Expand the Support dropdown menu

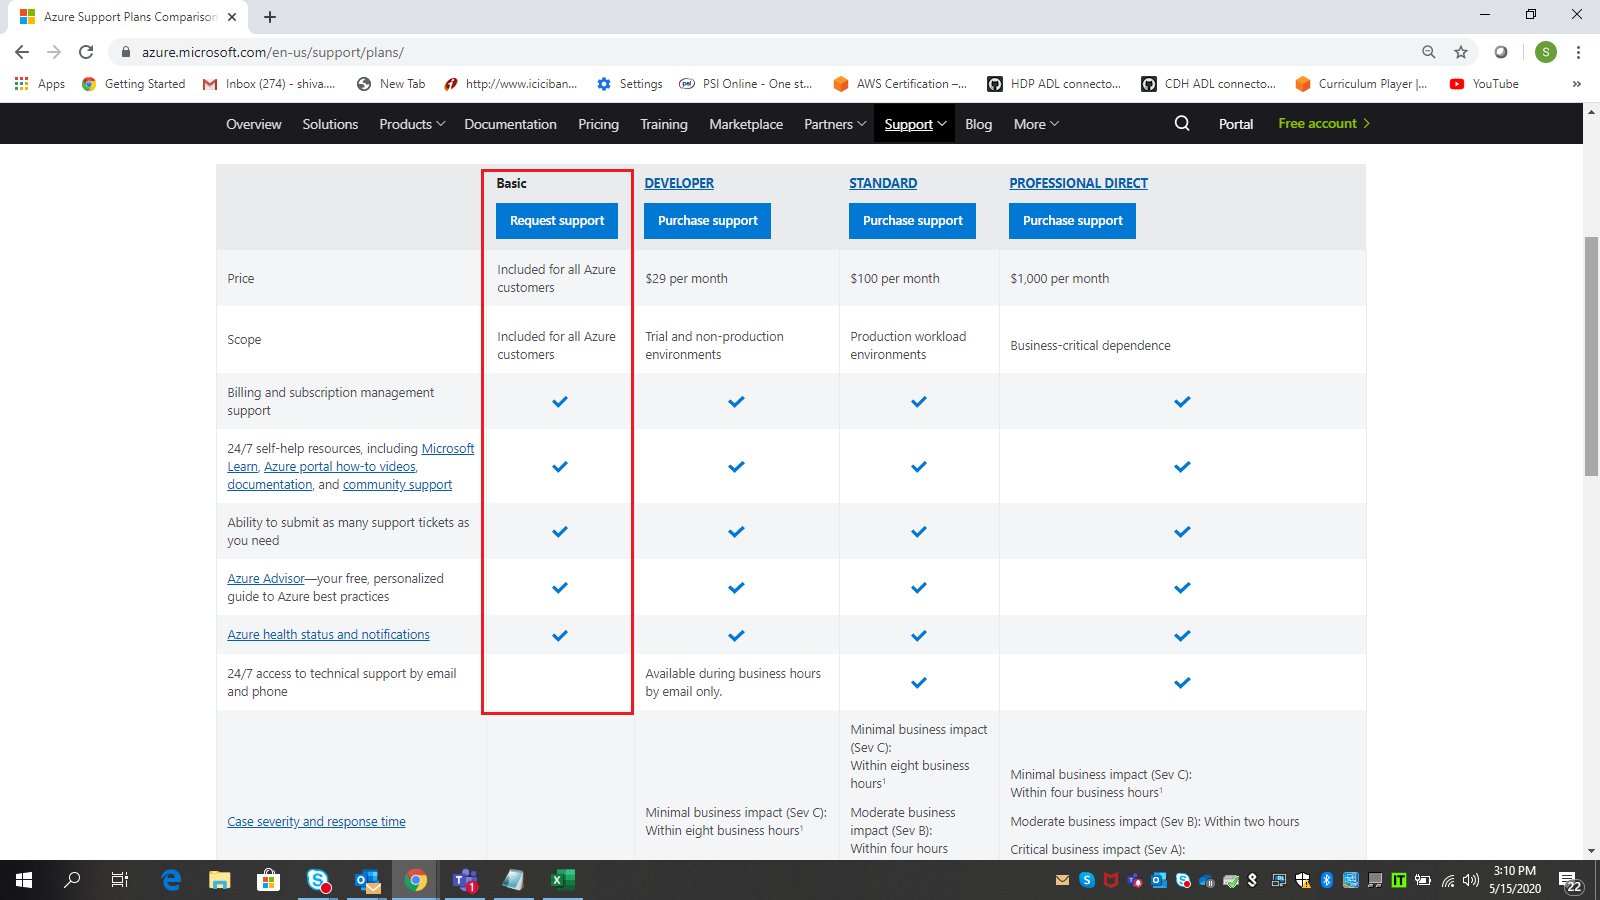click(915, 124)
